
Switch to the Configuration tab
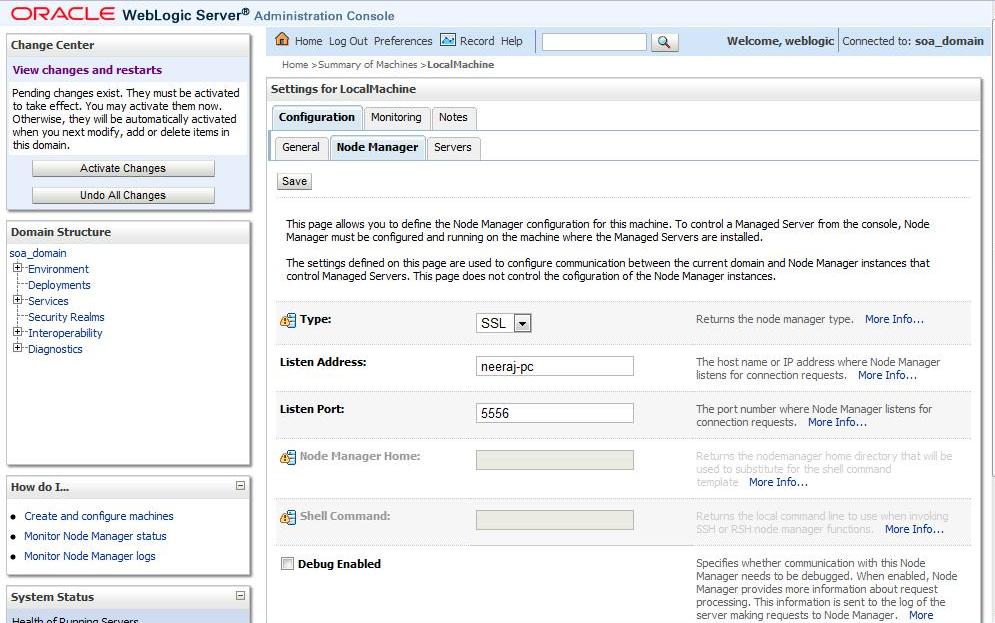[317, 117]
